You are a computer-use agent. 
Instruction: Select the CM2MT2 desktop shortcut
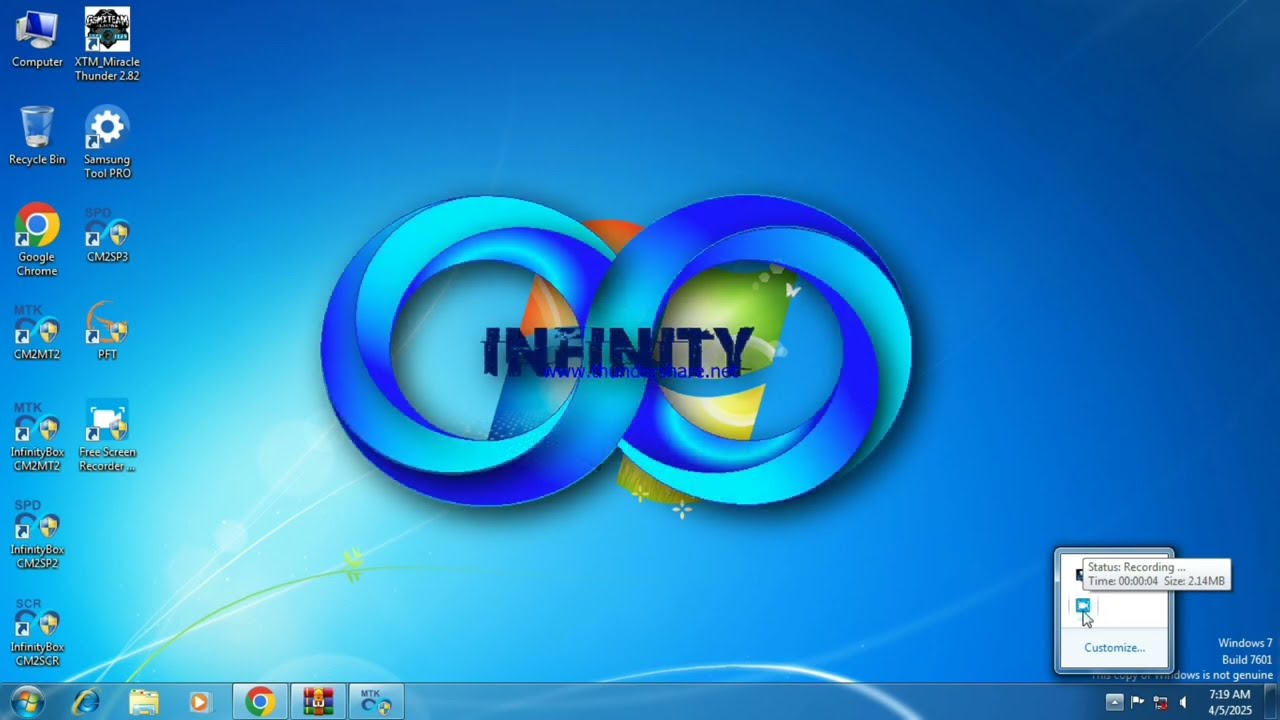pyautogui.click(x=37, y=333)
